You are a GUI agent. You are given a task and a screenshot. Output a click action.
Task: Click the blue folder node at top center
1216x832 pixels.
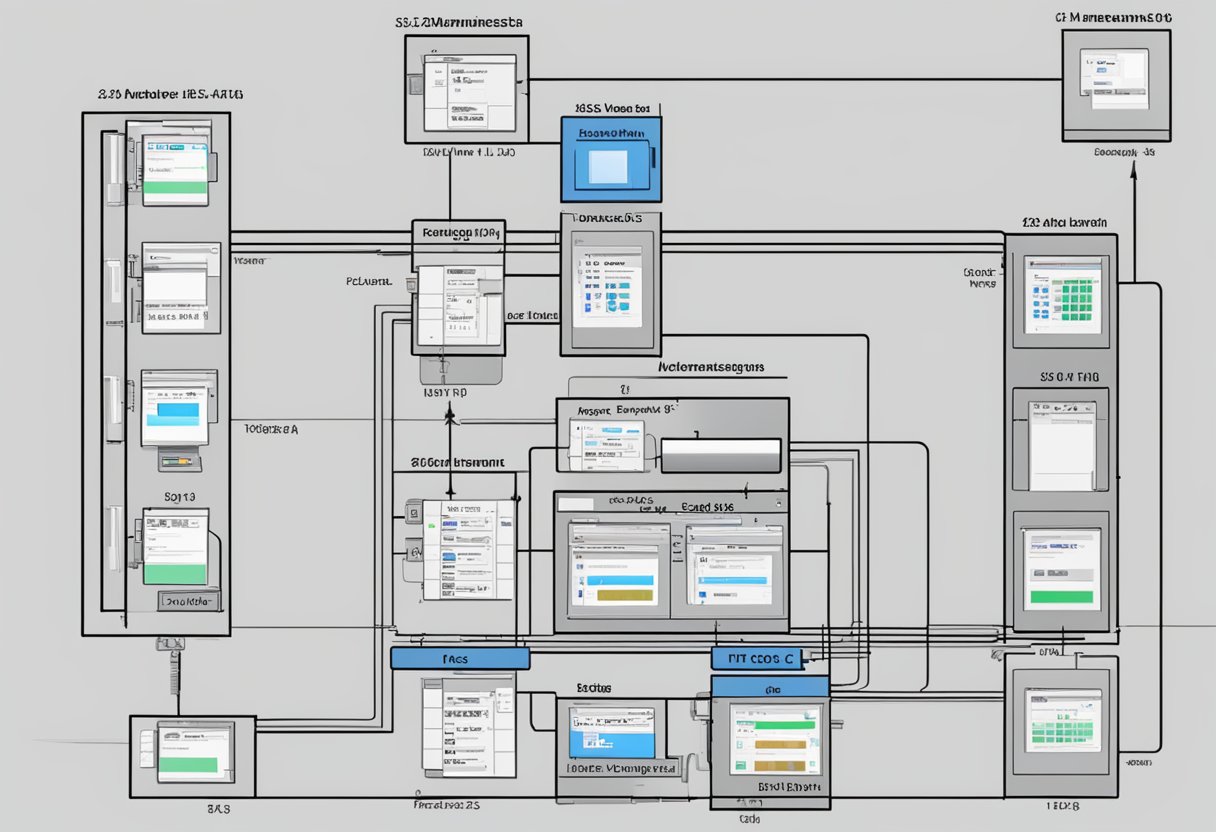[610, 161]
